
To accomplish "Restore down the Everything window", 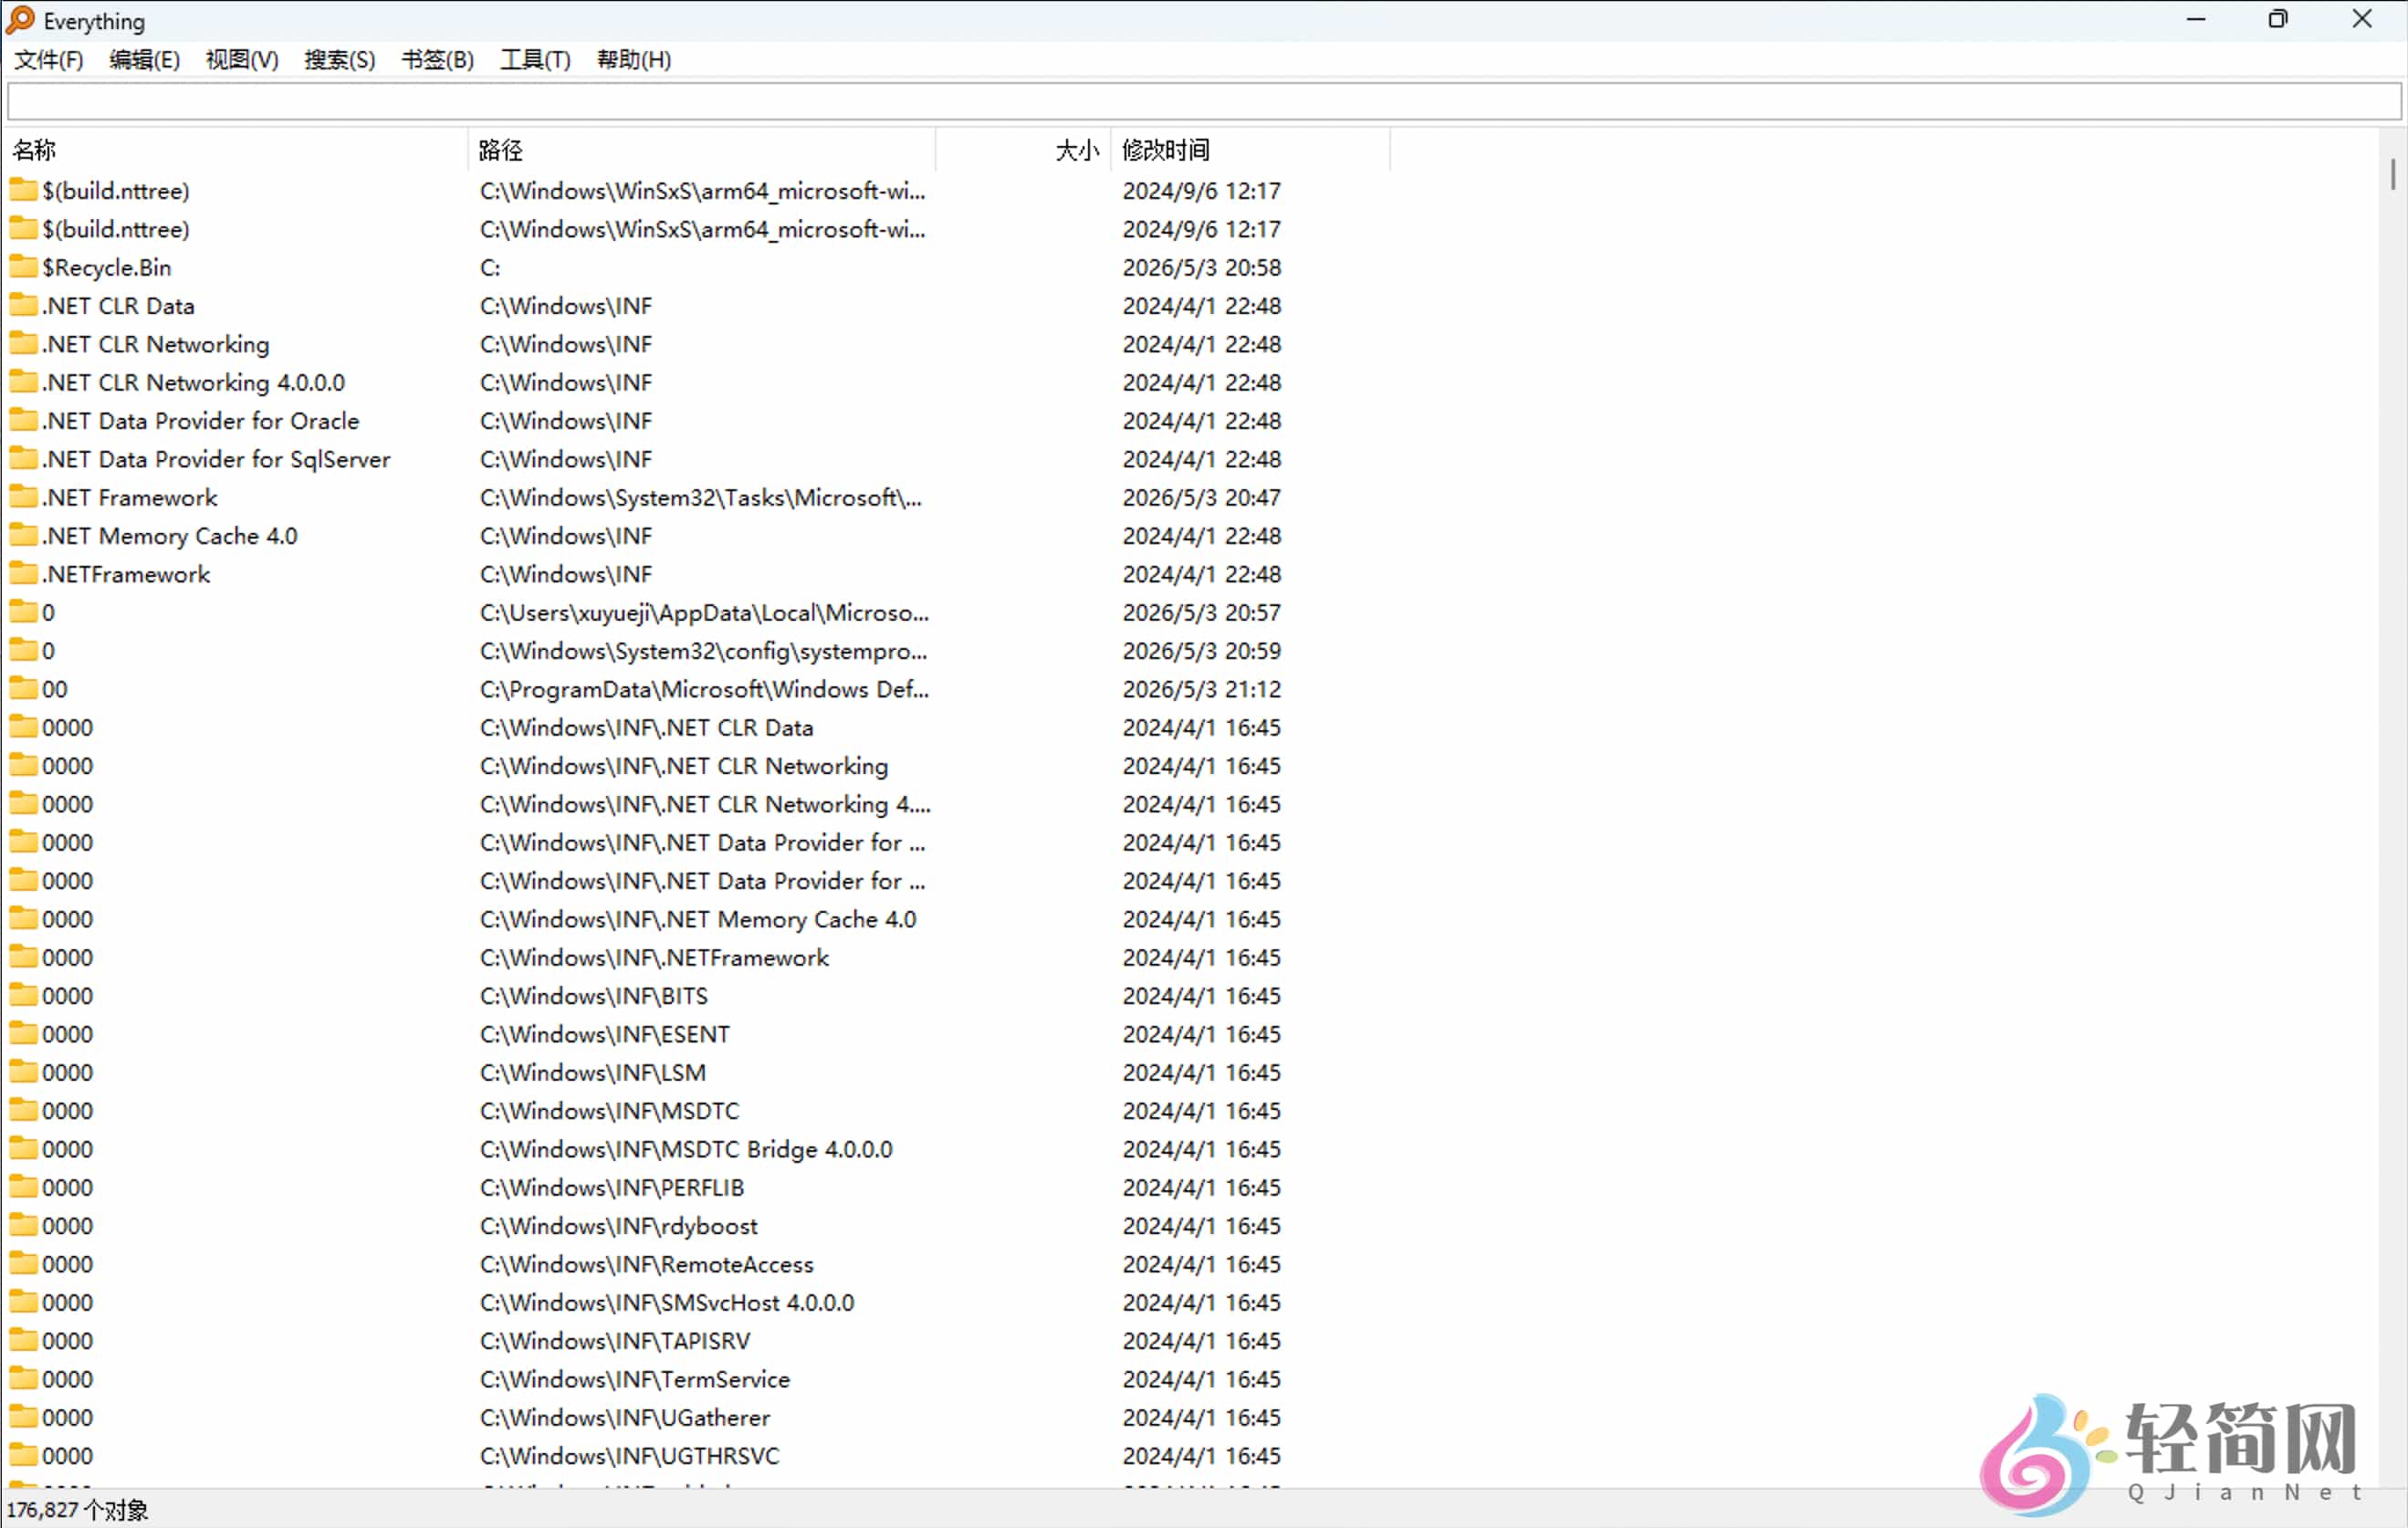I will click(x=2277, y=19).
